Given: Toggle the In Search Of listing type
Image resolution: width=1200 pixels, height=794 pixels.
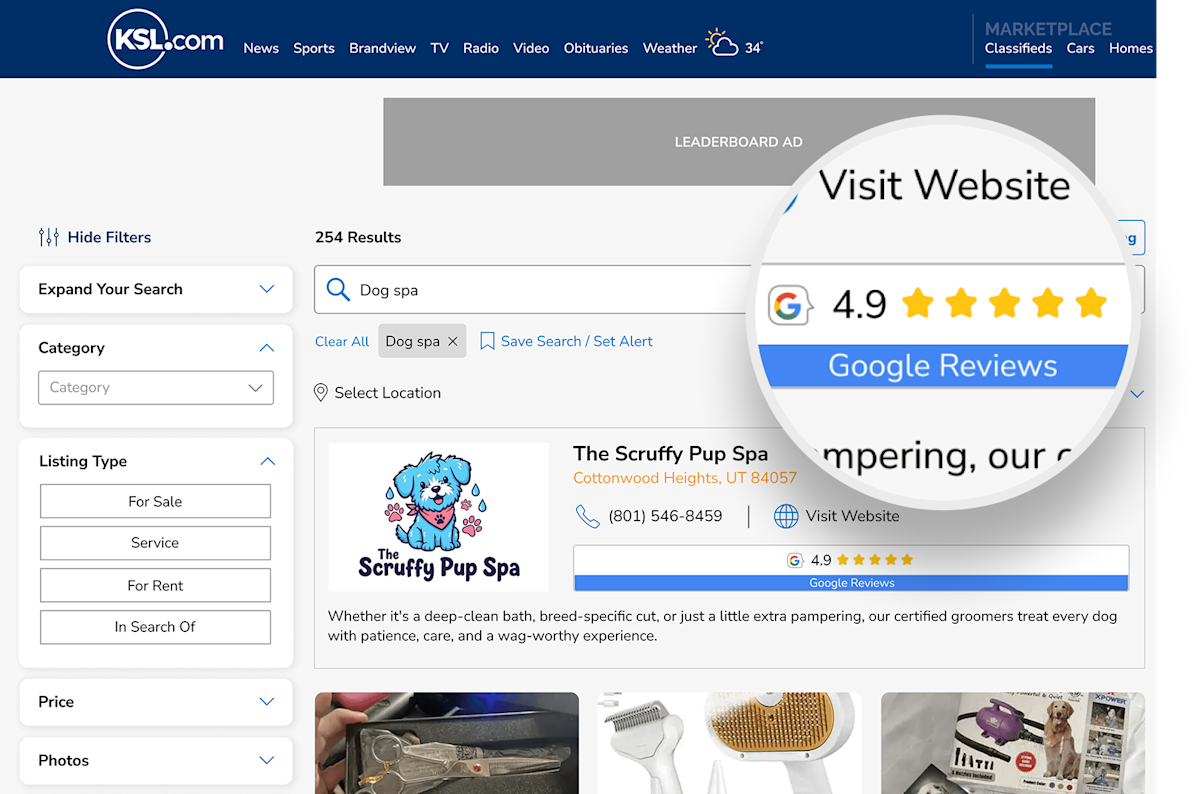Looking at the screenshot, I should (155, 627).
